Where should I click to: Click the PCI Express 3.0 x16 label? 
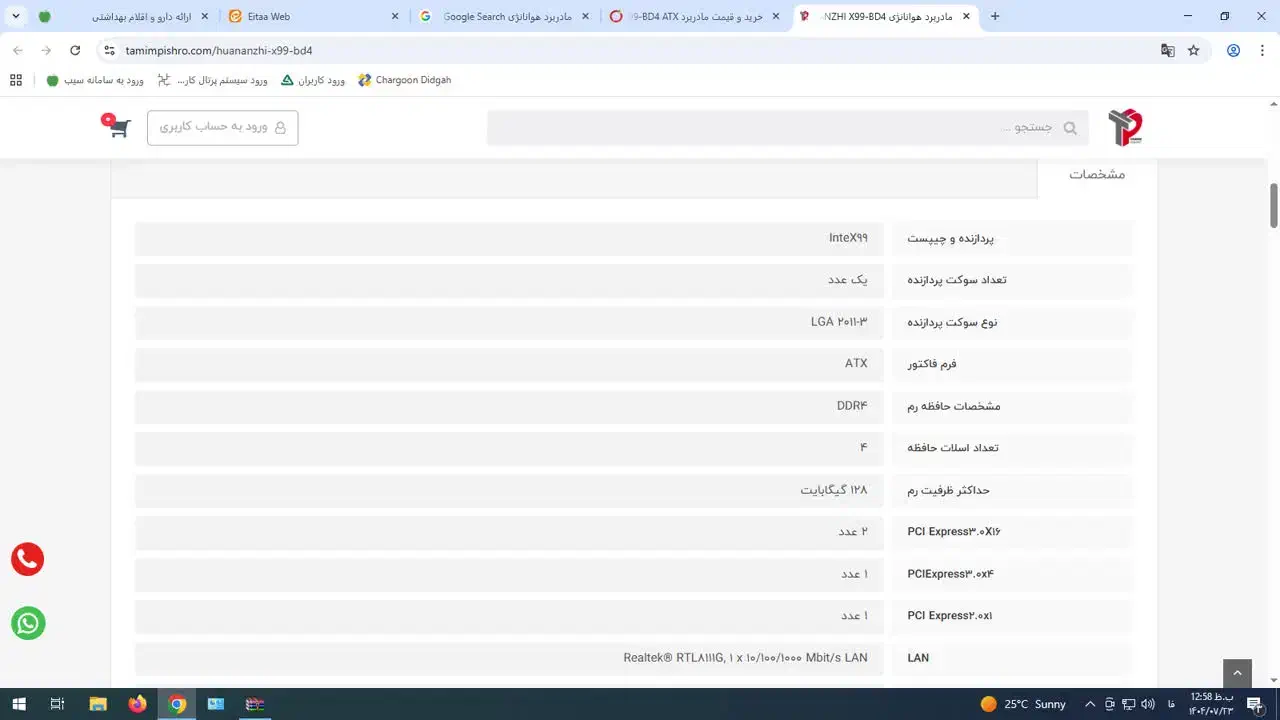pyautogui.click(x=954, y=532)
